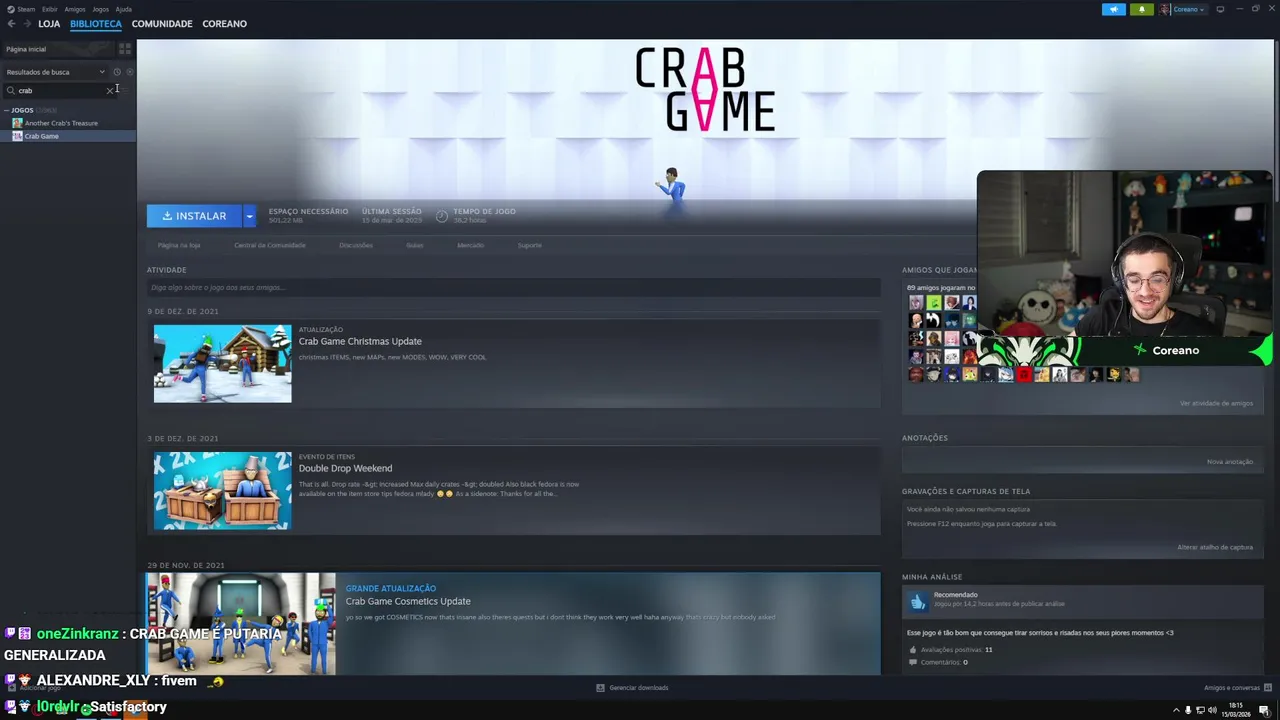Image resolution: width=1280 pixels, height=720 pixels.
Task: Click the profile avatar beside Coreano
Action: pos(1165,9)
